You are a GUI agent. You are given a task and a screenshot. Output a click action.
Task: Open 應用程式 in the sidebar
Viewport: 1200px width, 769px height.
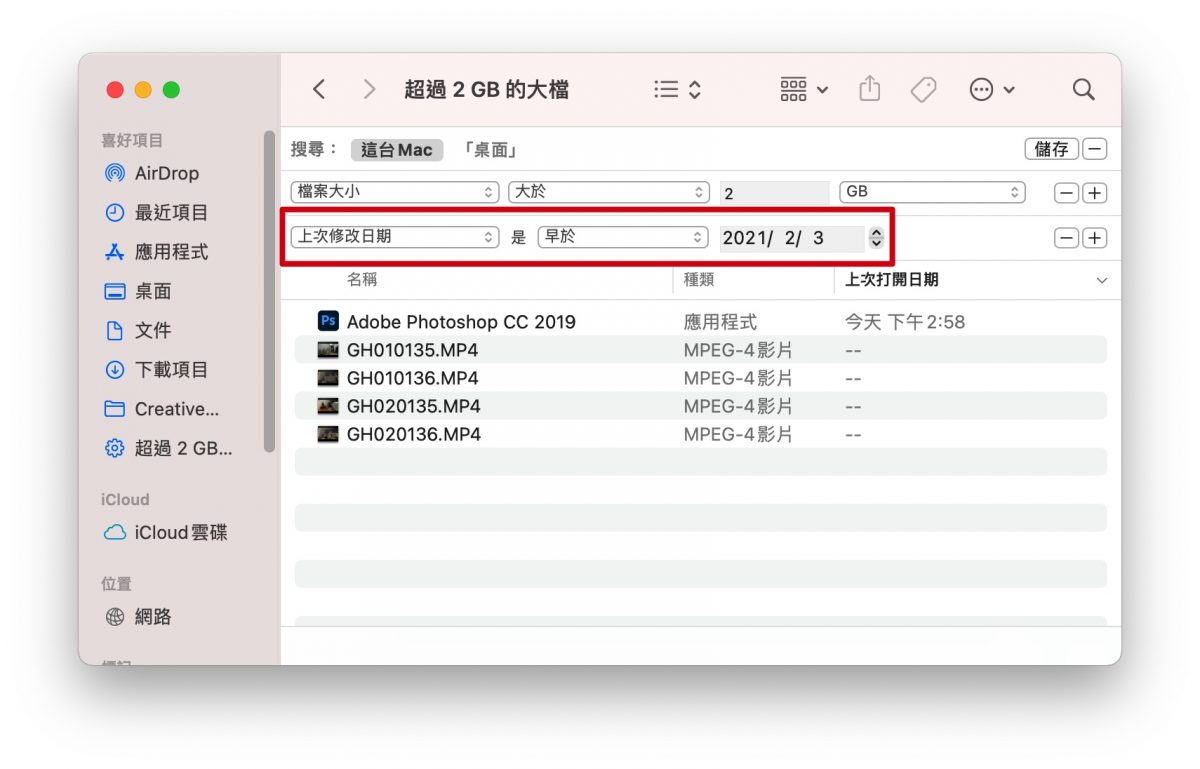(157, 252)
